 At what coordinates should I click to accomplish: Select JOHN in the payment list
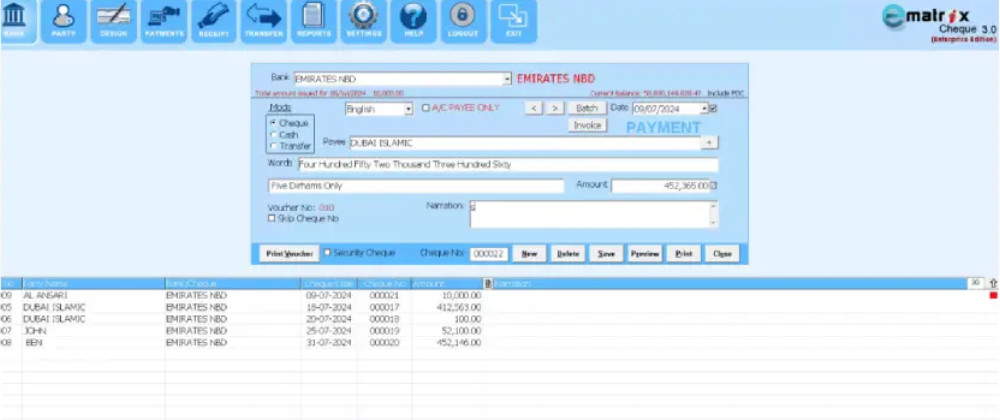[x=35, y=331]
